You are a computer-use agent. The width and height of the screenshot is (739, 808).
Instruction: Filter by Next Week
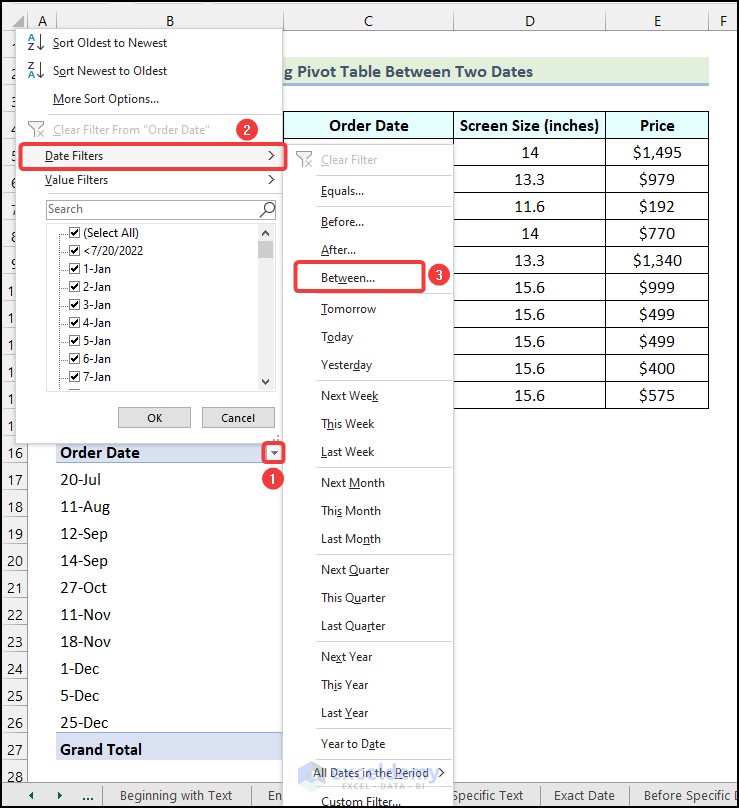[349, 396]
